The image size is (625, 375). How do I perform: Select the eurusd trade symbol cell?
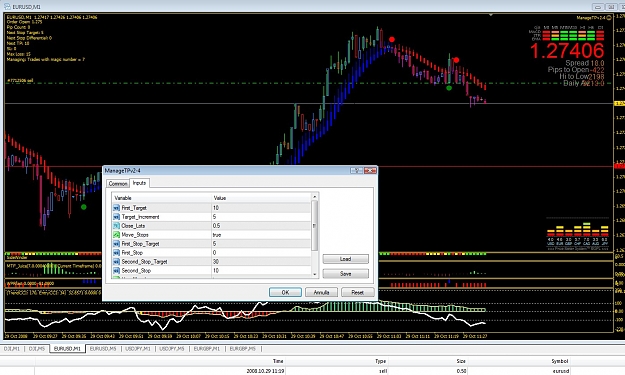pos(561,371)
